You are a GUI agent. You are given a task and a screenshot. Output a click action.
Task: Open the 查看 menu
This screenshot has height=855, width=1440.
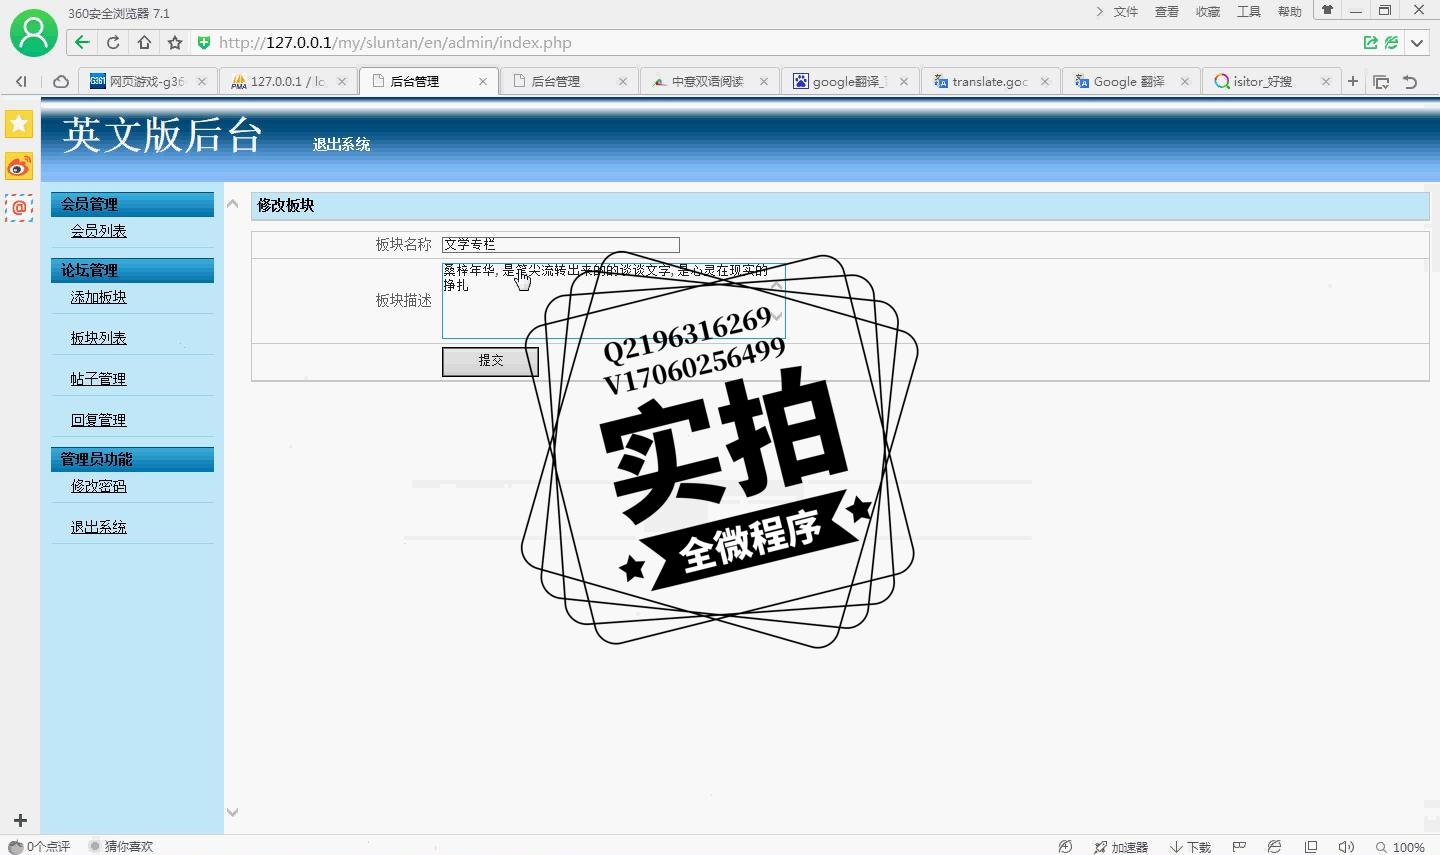coord(1167,12)
